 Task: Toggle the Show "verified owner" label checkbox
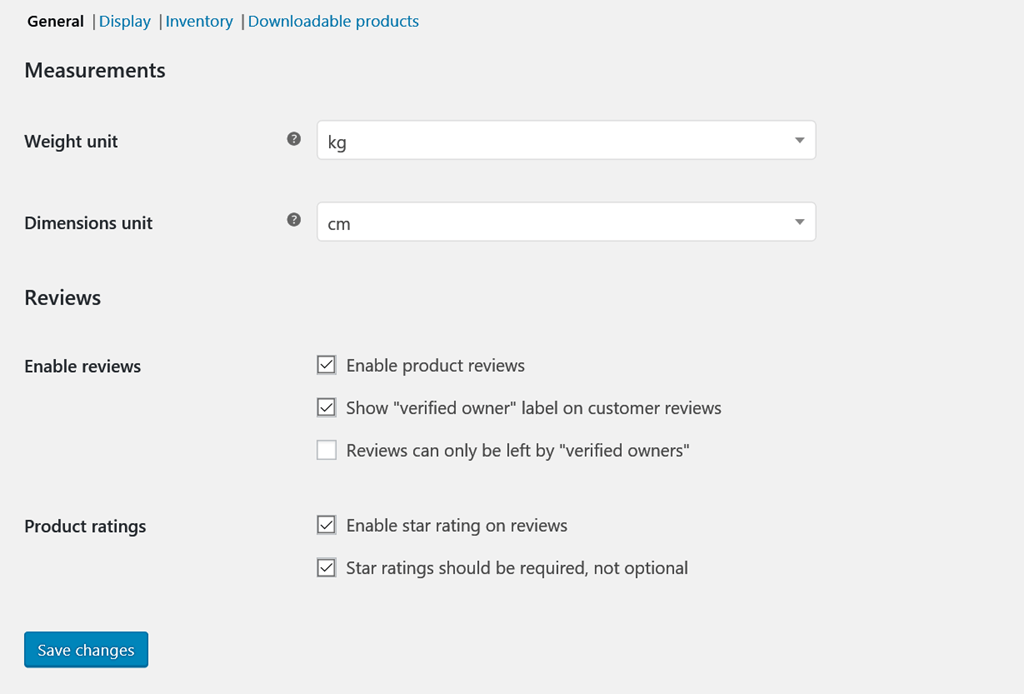coord(327,407)
